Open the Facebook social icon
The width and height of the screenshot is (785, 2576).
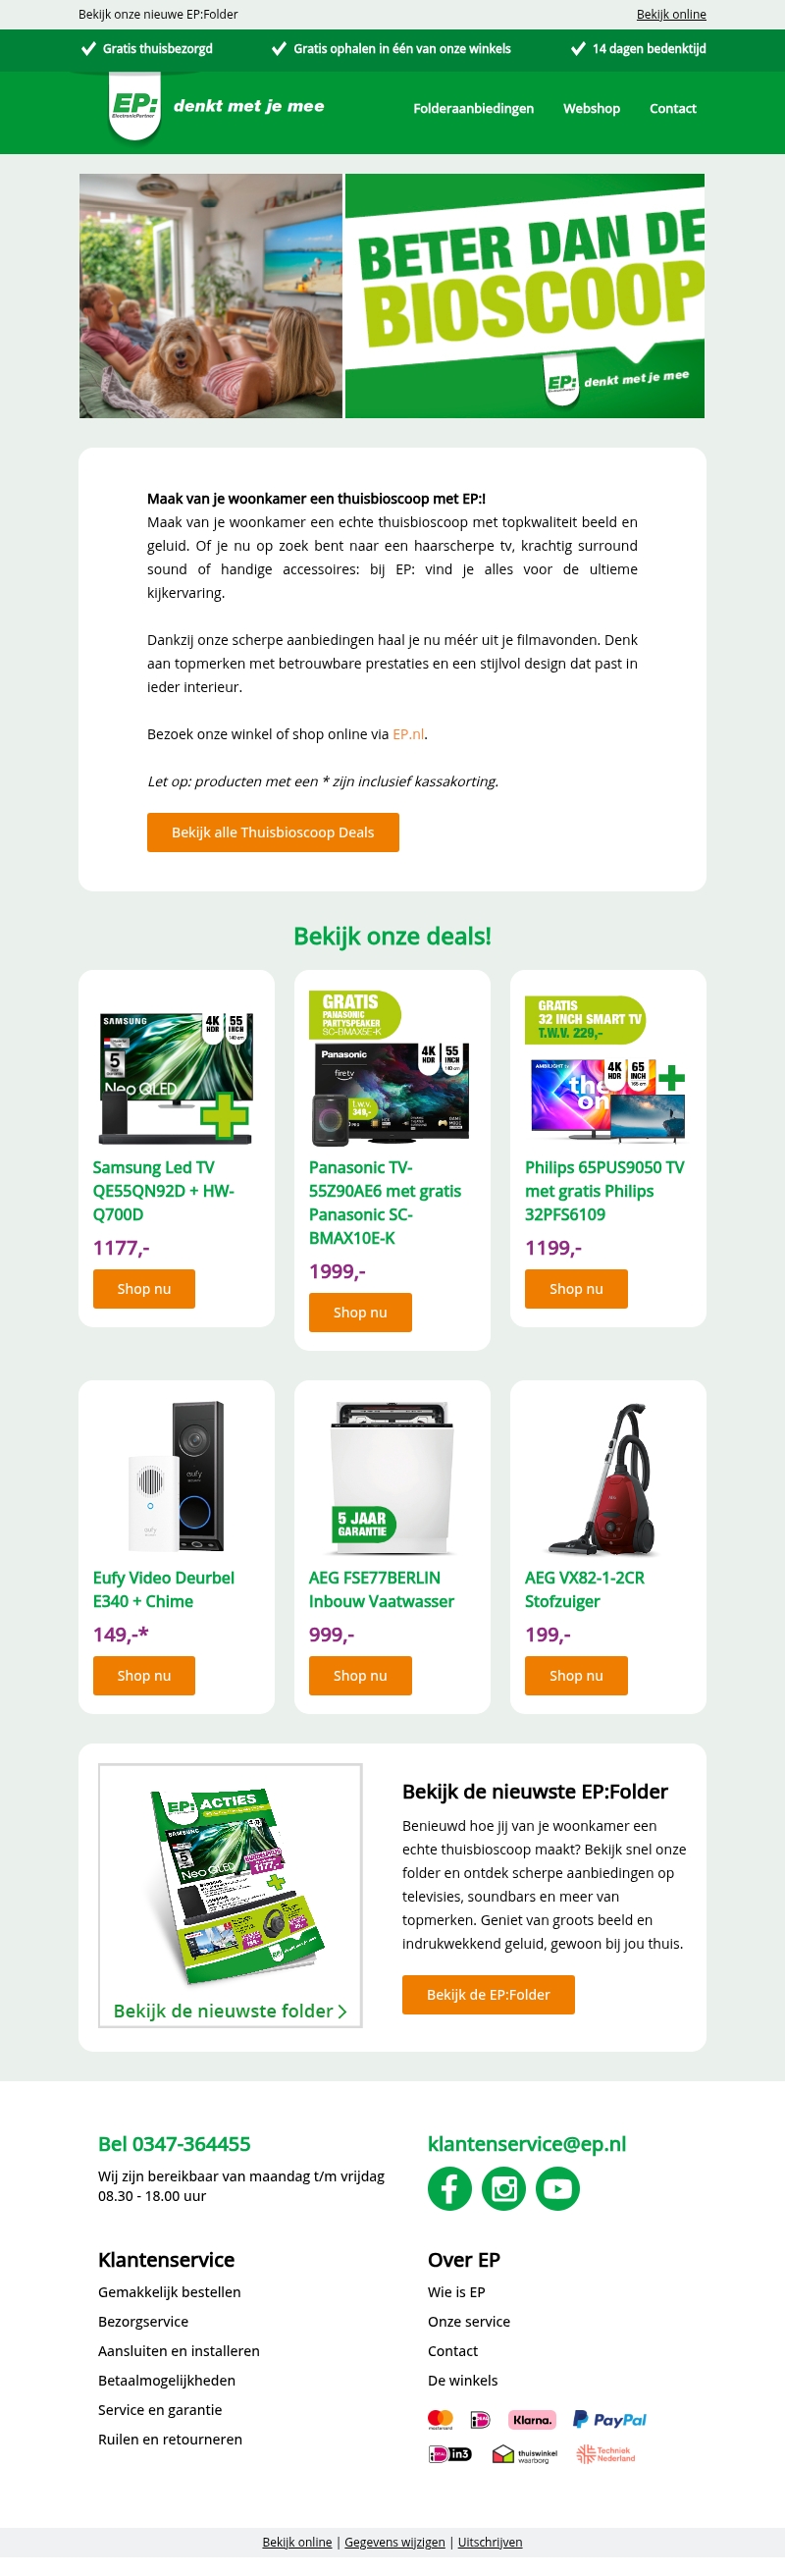(450, 2188)
